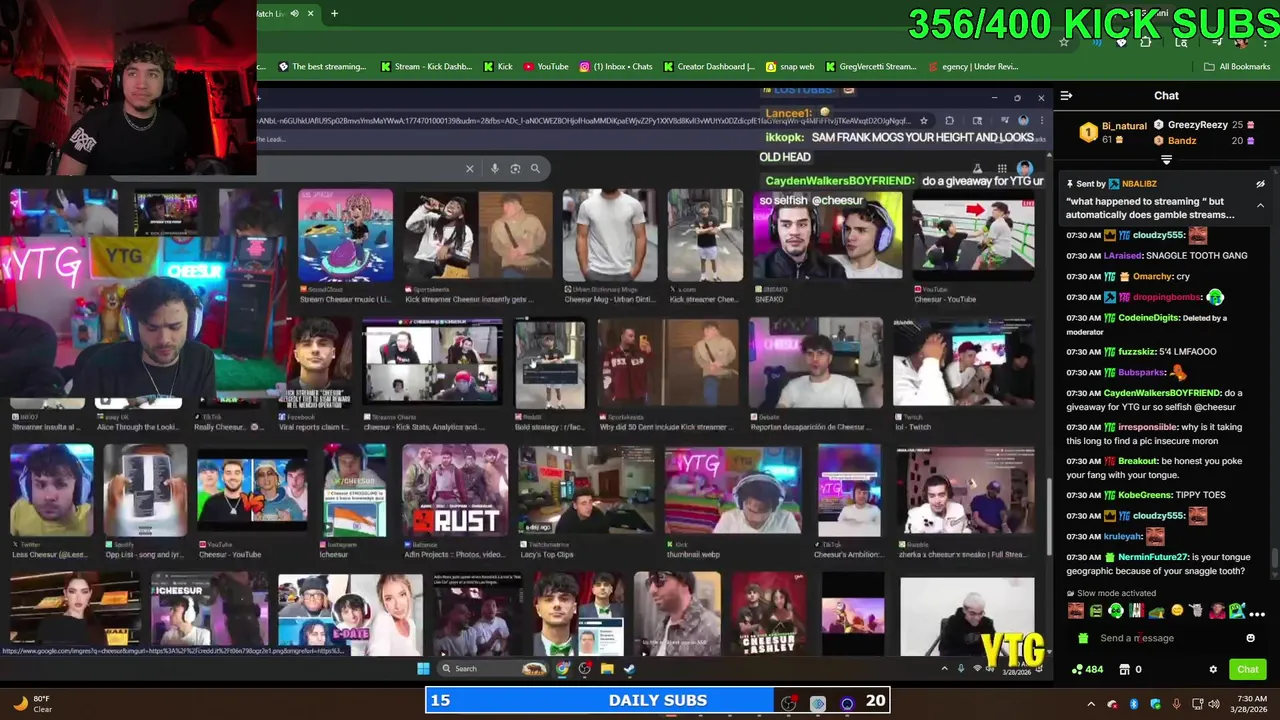Screen dimensions: 1280x720
Task: Open Google Lens image search
Action: click(x=515, y=168)
